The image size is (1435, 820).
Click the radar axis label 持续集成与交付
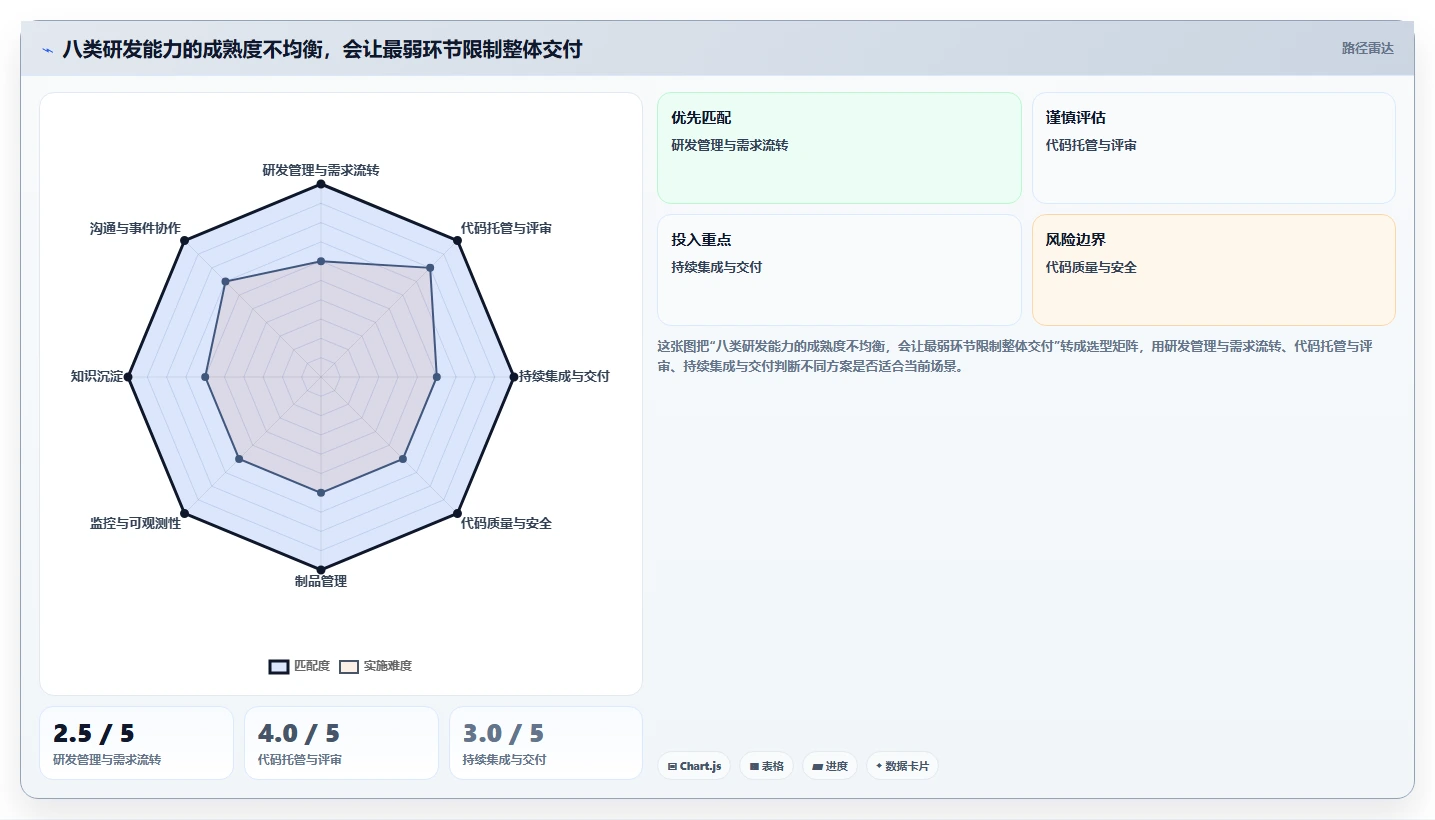[x=564, y=376]
